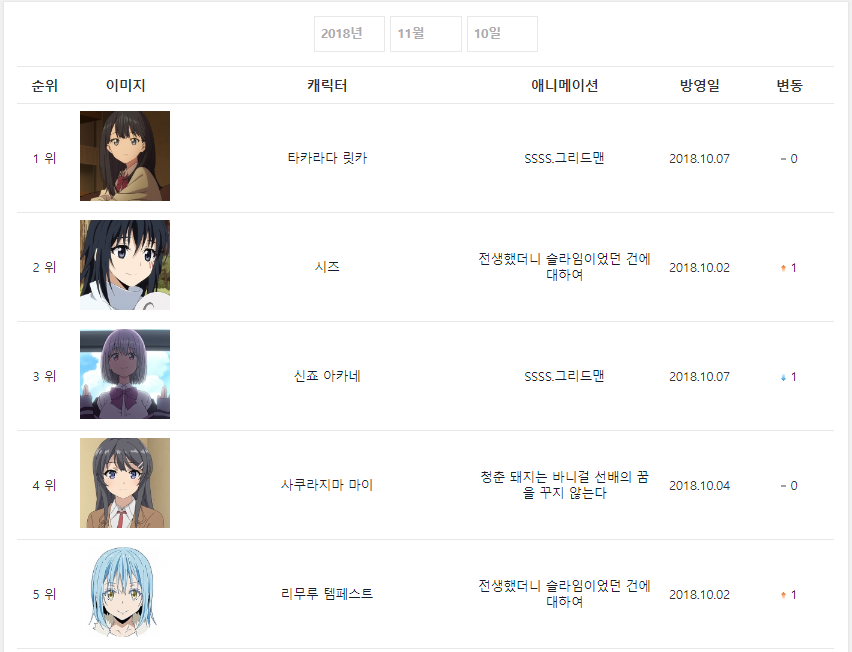The image size is (852, 652).
Task: Select SSSS.그리드맨 title in the first row
Action: (564, 158)
